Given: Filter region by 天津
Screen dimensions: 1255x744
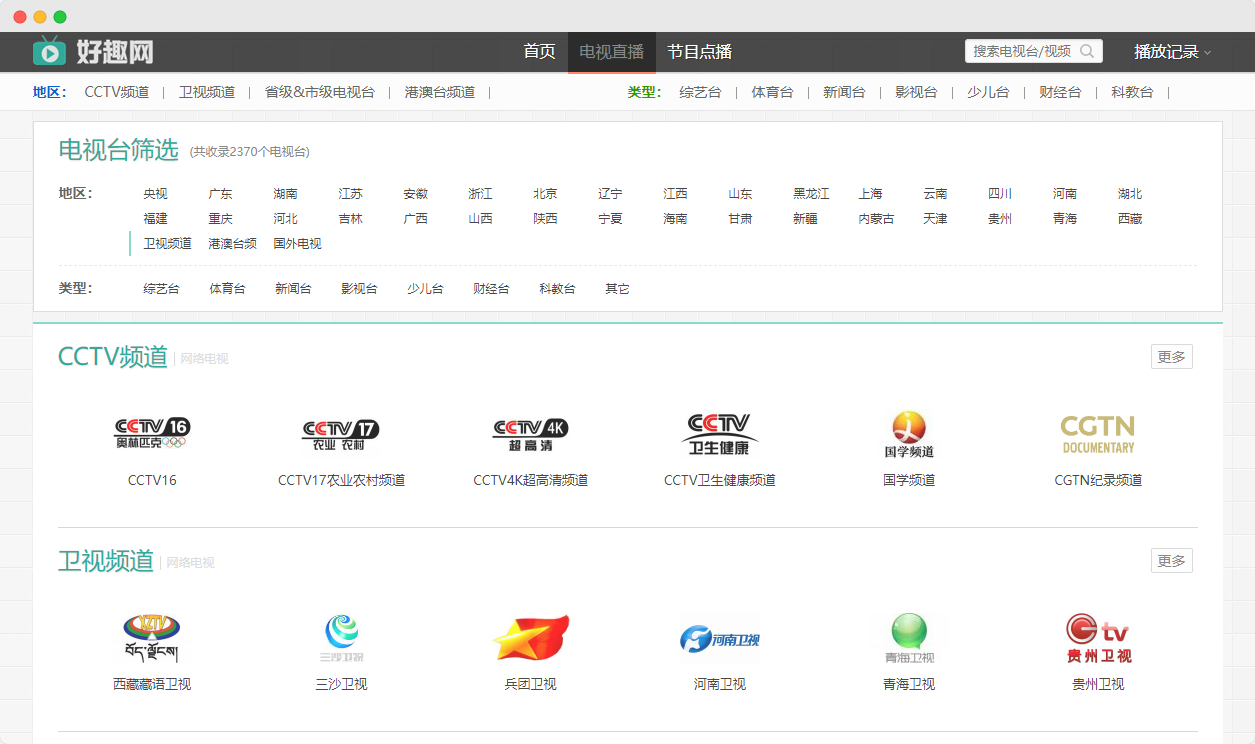Looking at the screenshot, I should [x=935, y=219].
